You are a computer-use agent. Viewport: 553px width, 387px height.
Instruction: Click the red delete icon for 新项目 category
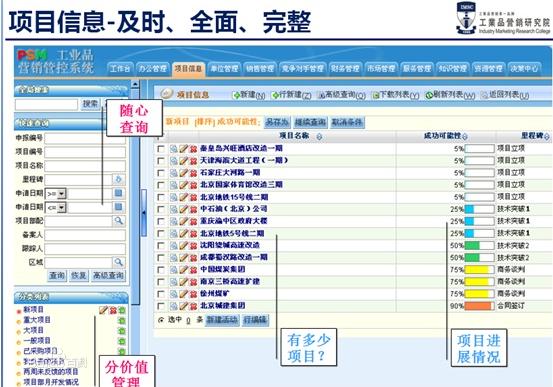[113, 310]
